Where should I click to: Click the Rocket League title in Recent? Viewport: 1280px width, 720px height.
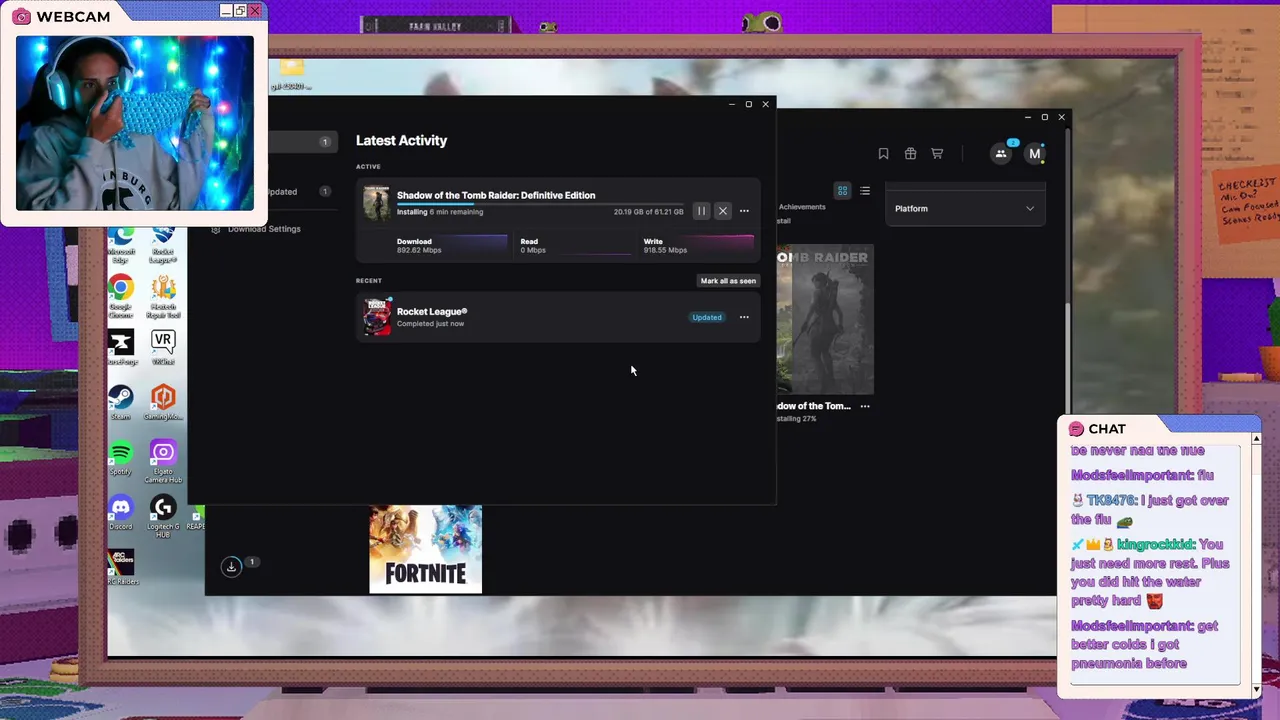click(432, 311)
